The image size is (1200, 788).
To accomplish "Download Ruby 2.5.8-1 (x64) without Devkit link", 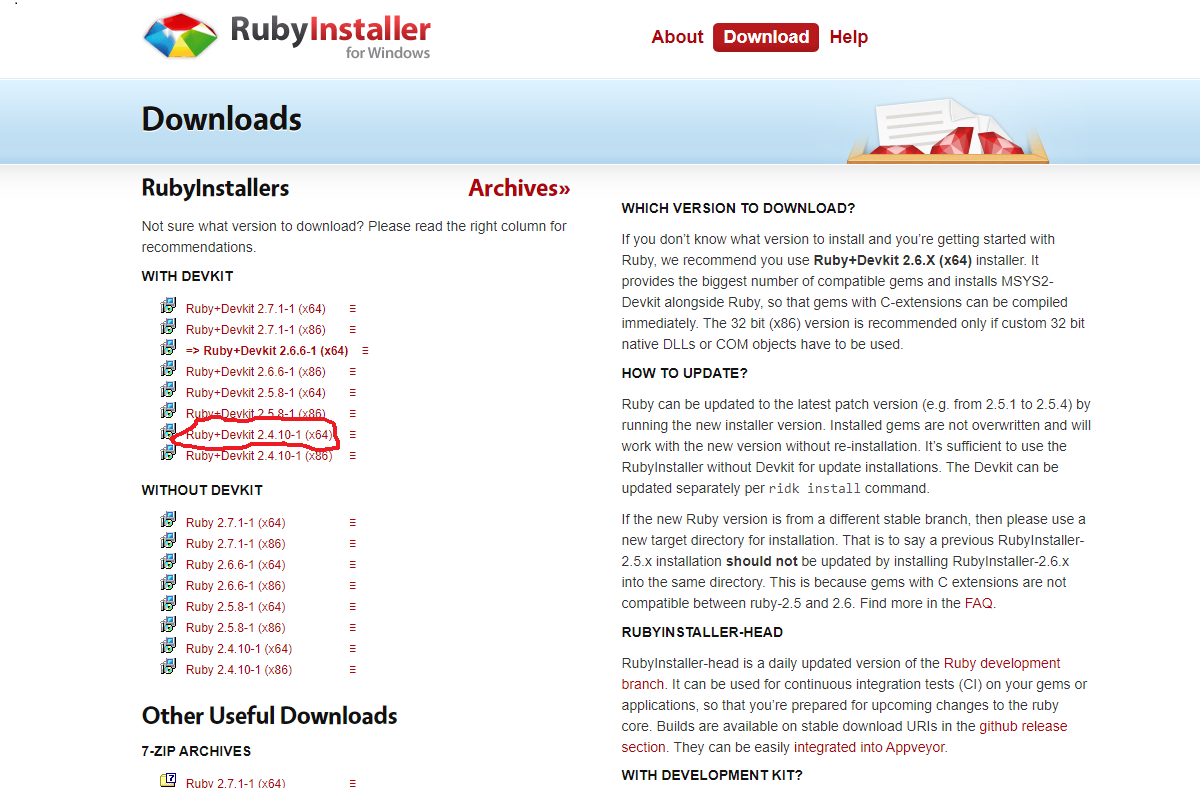I will (235, 607).
